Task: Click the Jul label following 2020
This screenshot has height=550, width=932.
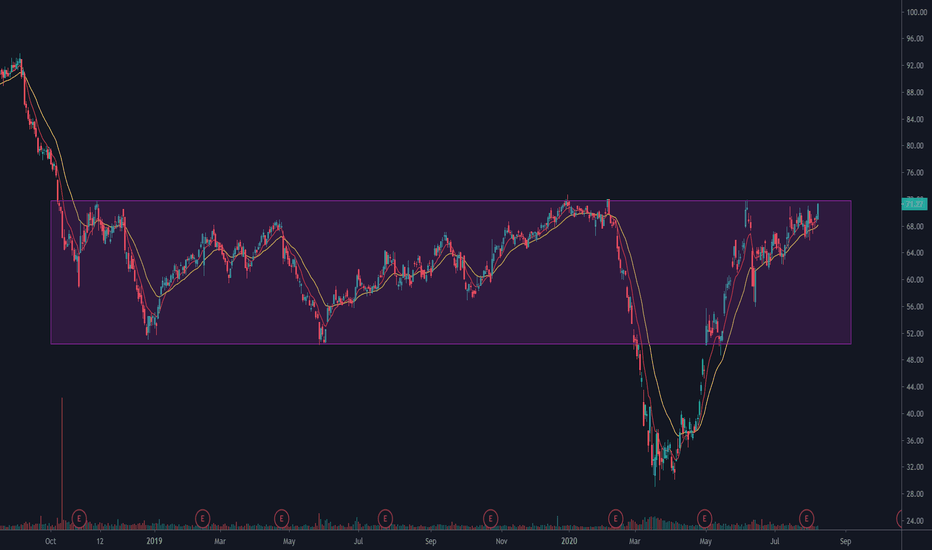Action: [x=774, y=541]
